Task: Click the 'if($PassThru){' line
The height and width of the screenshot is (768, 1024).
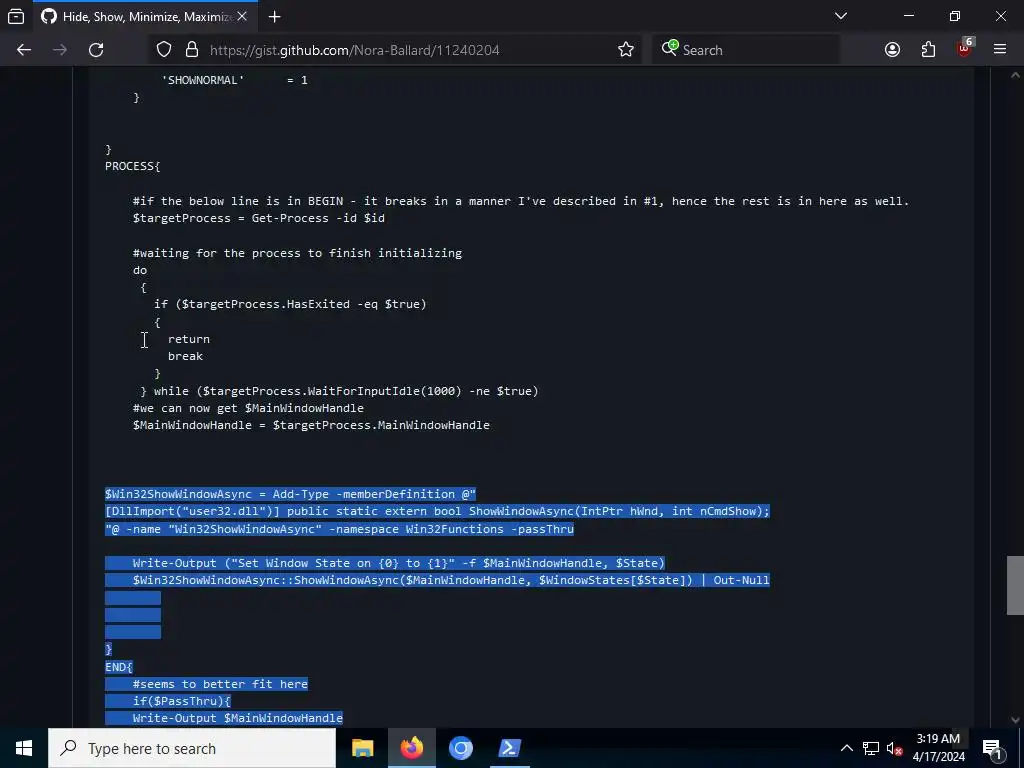Action: pyautogui.click(x=182, y=701)
